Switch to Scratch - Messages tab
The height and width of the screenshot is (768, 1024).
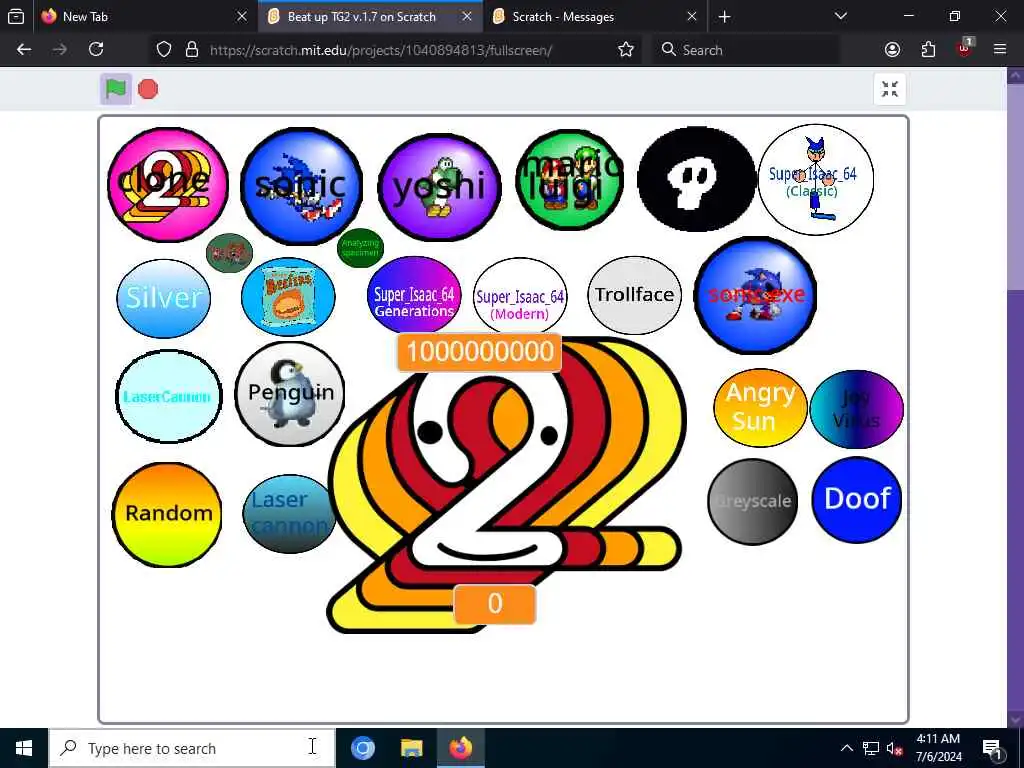595,17
